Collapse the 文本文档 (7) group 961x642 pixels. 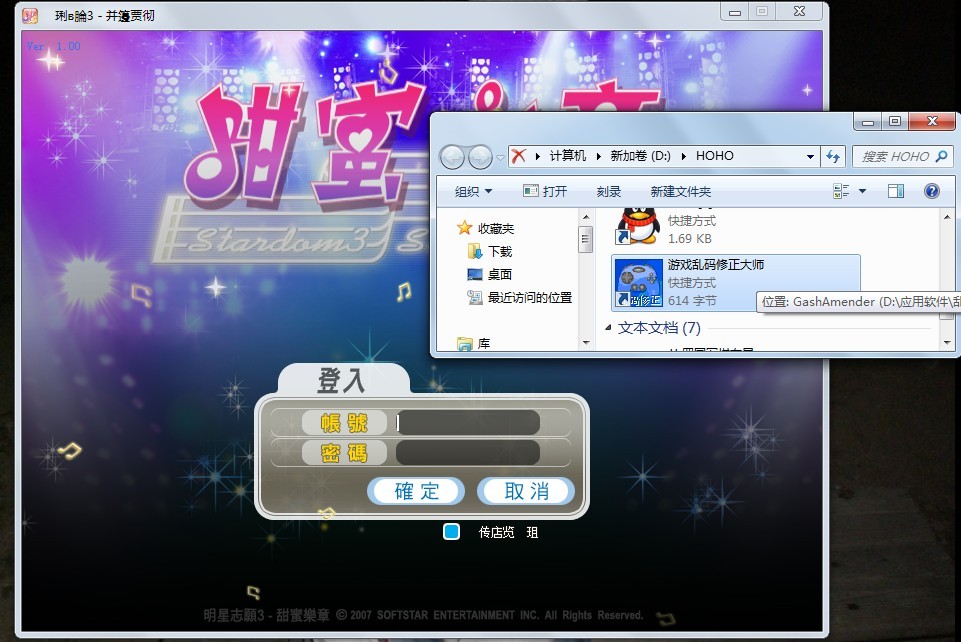(608, 328)
